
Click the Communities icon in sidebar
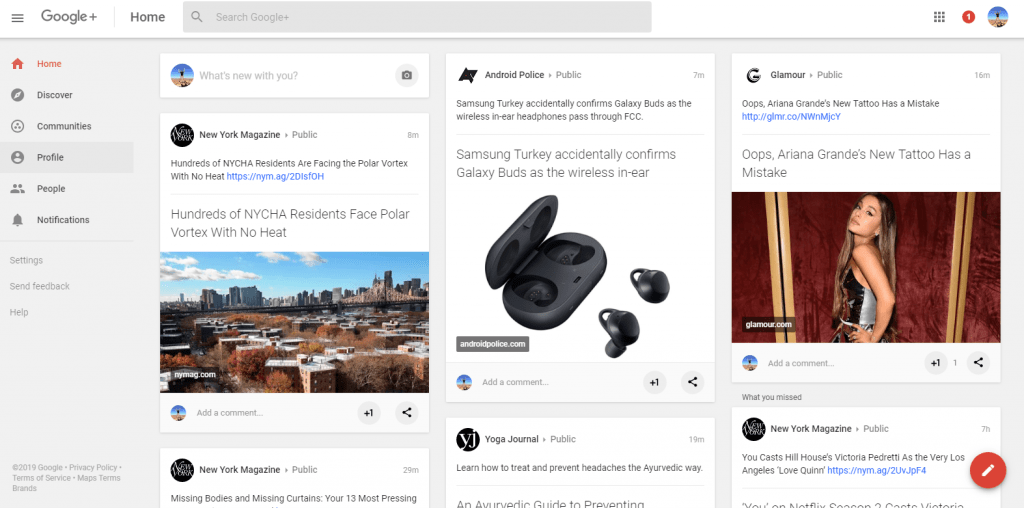18,126
